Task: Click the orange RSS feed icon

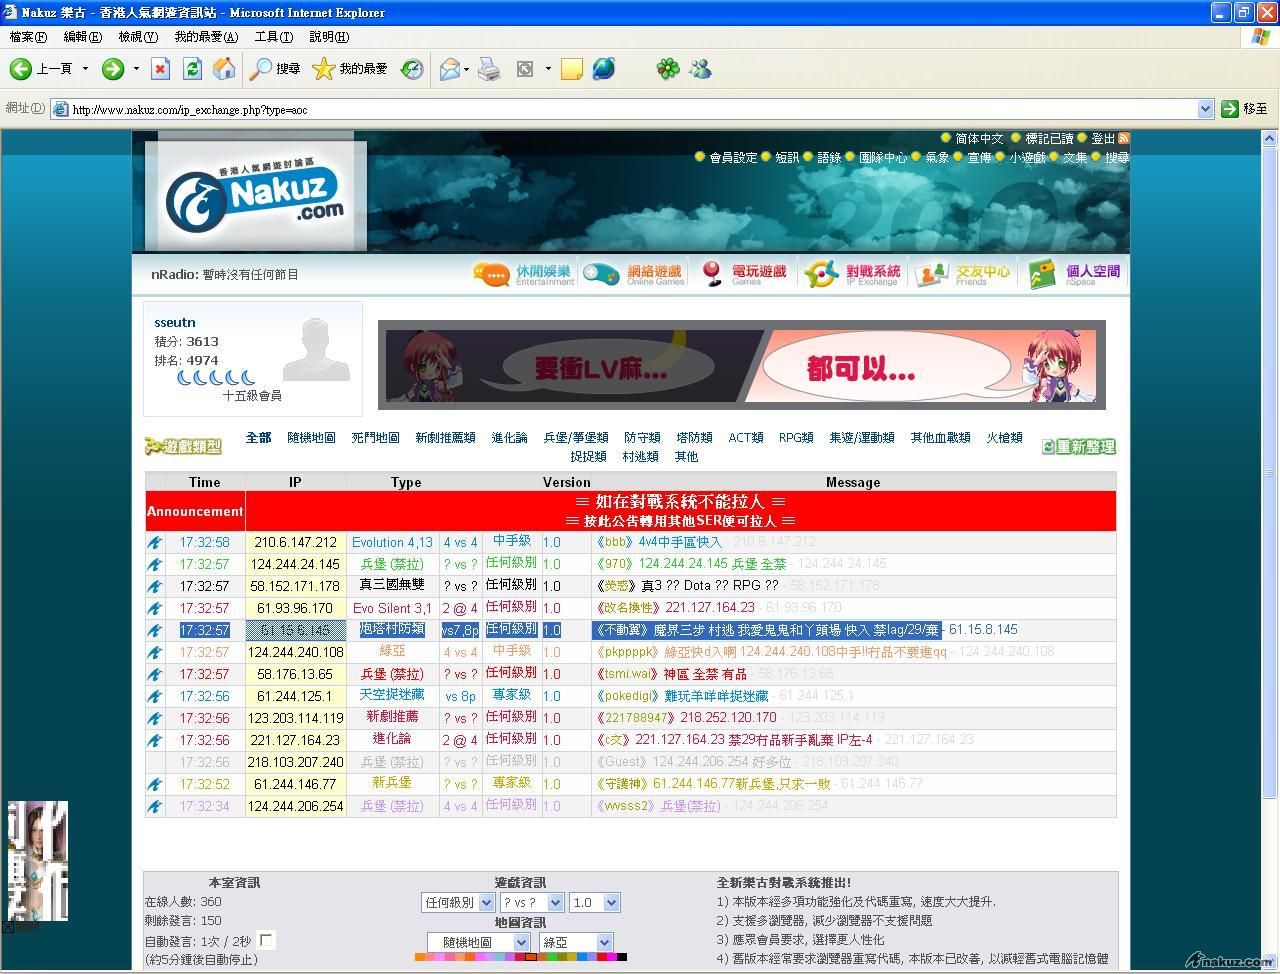Action: coord(1124,138)
